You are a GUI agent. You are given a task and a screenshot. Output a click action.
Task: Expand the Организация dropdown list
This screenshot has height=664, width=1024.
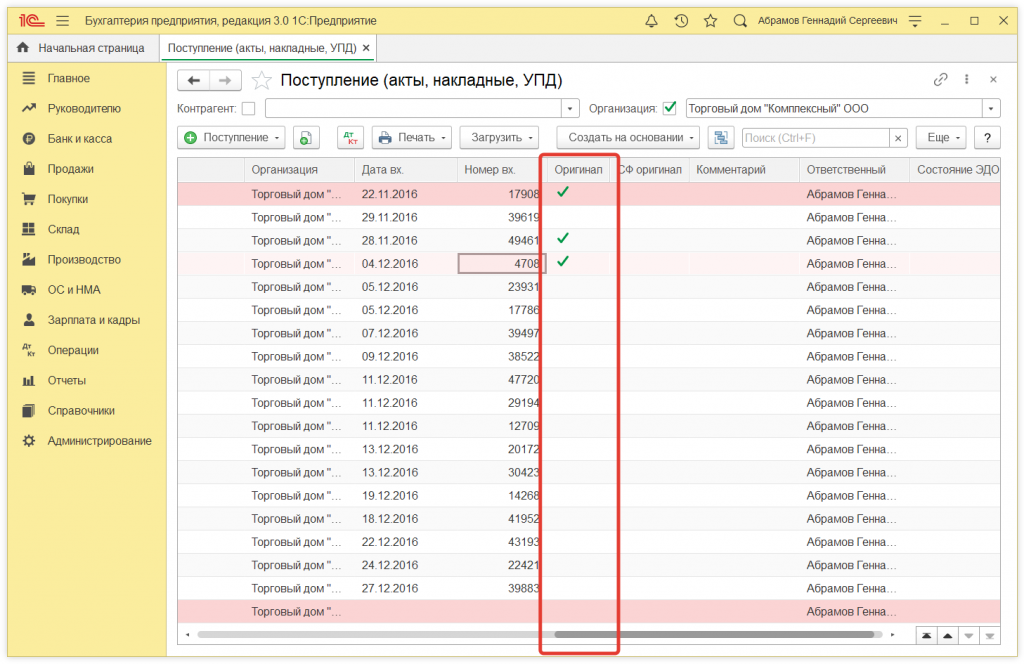coord(991,108)
